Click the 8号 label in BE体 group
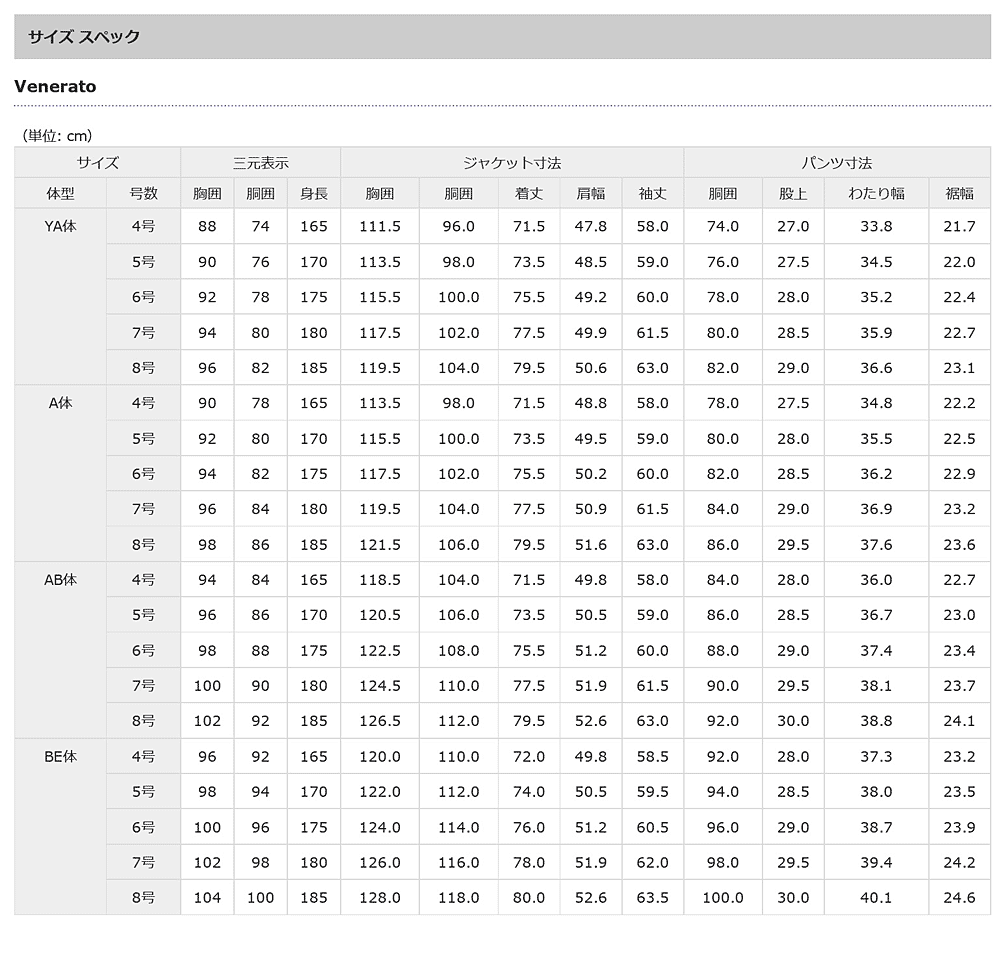 [x=144, y=898]
